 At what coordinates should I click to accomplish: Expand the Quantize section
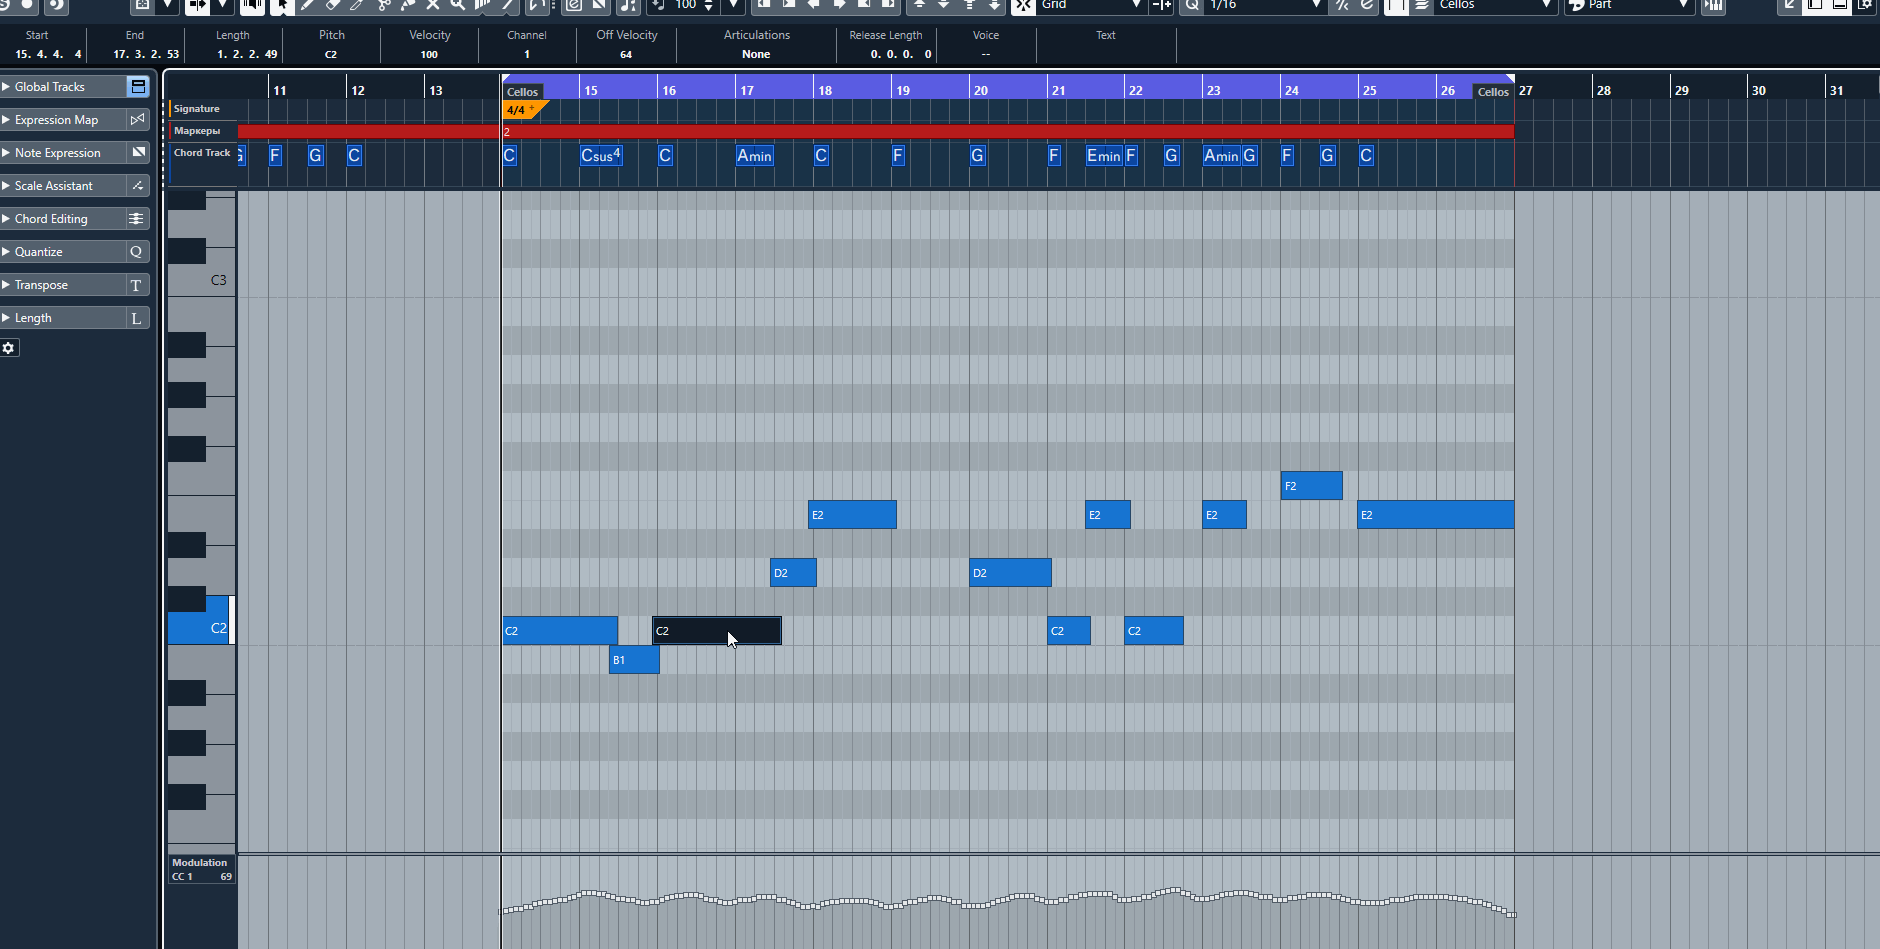[x=6, y=252]
